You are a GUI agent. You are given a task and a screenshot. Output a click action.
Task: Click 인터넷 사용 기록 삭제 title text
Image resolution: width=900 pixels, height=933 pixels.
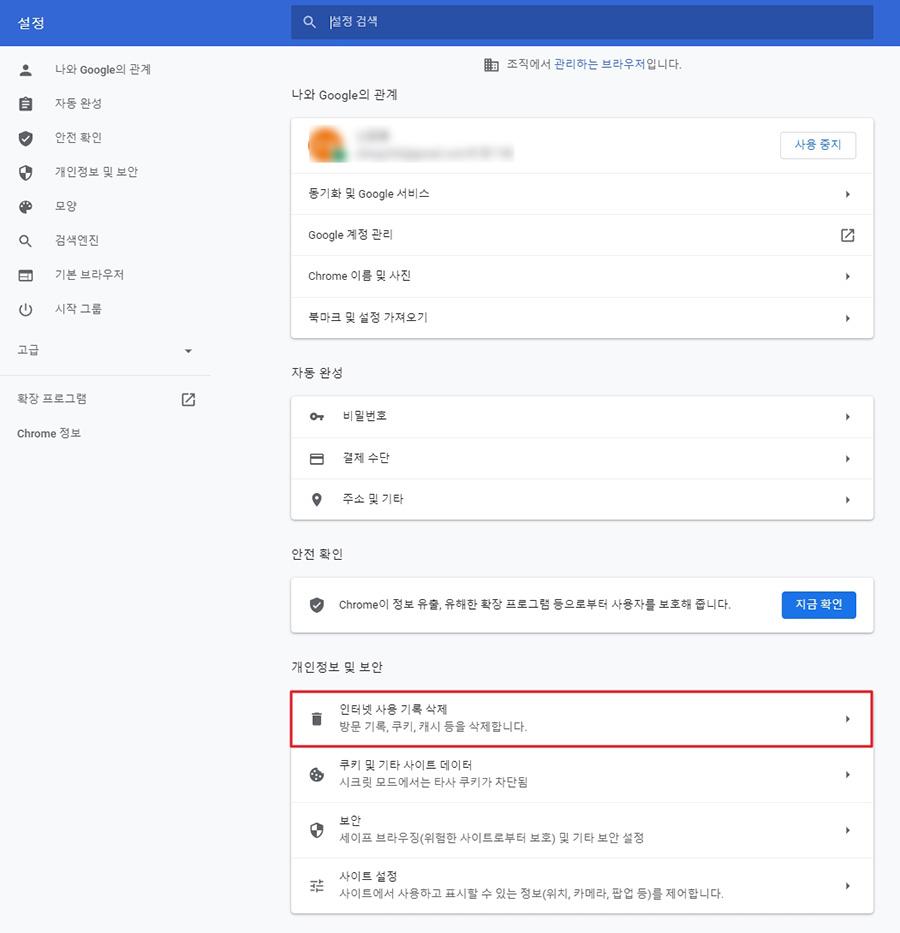click(x=393, y=710)
